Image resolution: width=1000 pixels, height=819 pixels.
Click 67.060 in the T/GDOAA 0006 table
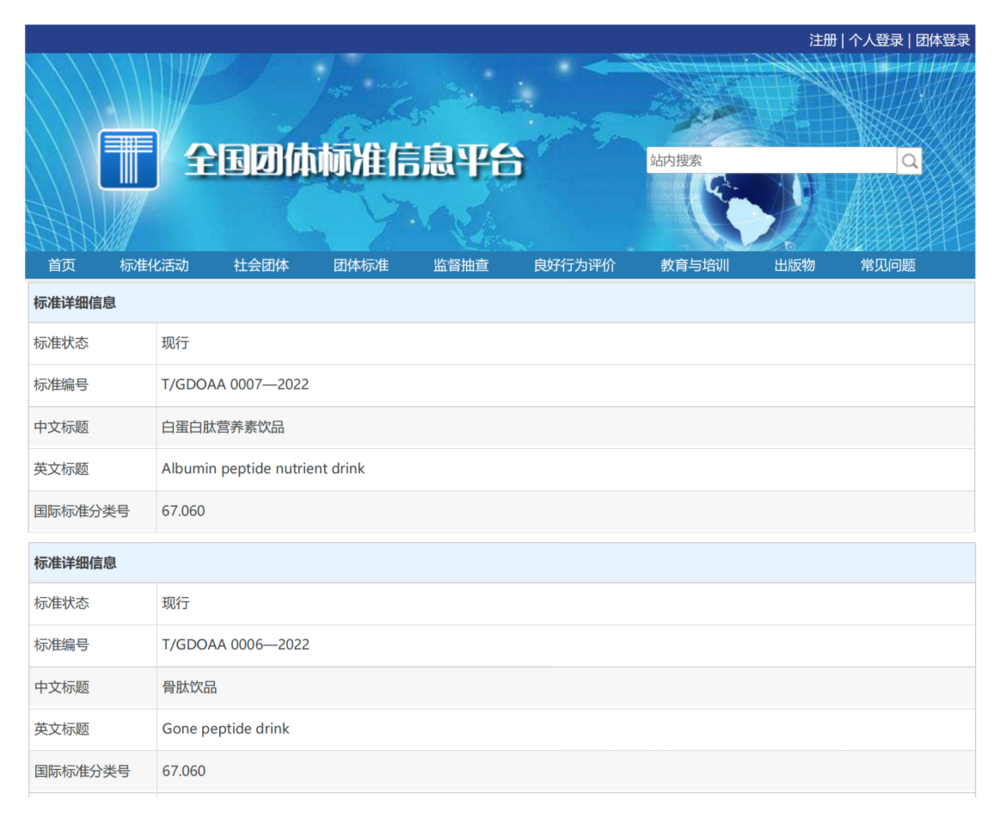coord(184,771)
